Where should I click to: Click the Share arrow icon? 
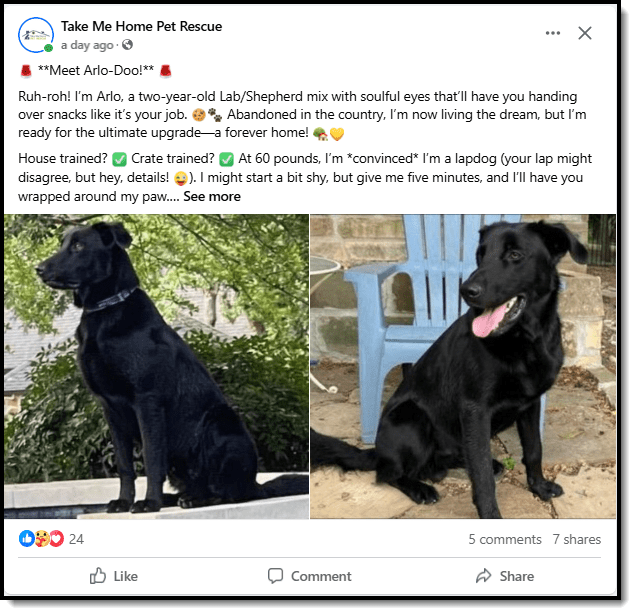click(483, 576)
